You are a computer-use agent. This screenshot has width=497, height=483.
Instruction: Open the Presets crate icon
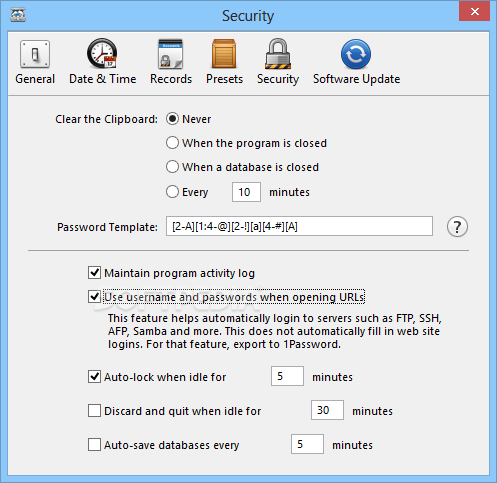(224, 54)
